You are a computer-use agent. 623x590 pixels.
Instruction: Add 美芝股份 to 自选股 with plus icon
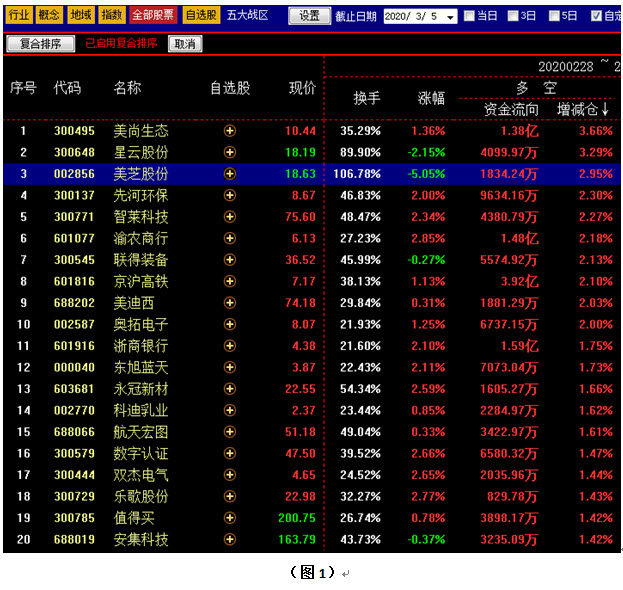[230, 174]
